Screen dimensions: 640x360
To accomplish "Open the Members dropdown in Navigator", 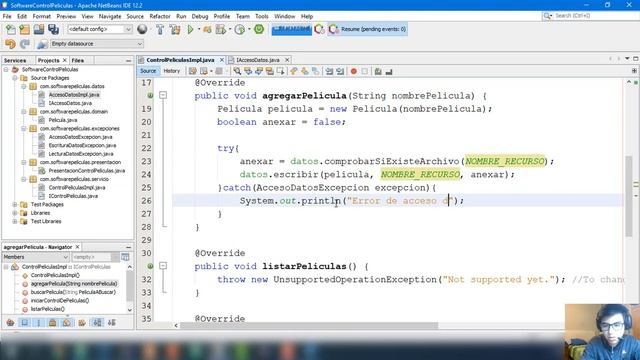I will (x=36, y=257).
